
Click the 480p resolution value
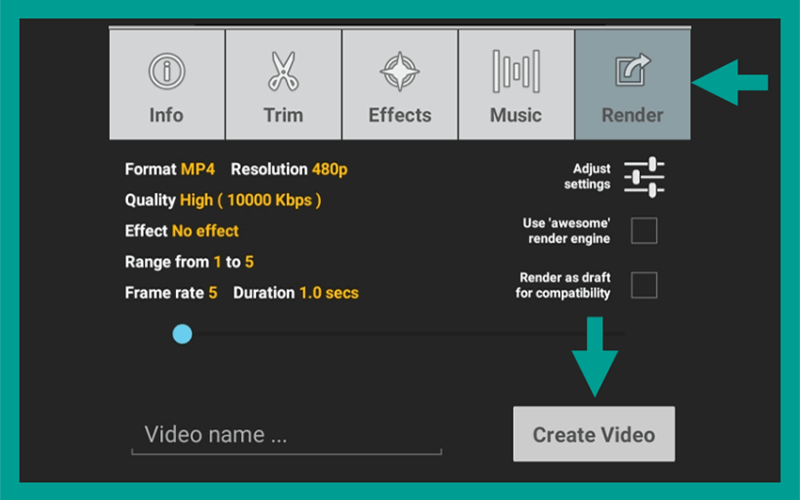coord(330,169)
